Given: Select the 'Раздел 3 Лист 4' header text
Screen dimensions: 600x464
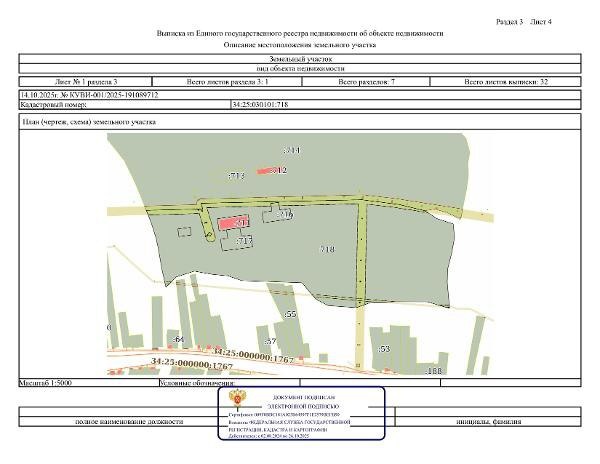Looking at the screenshot, I should (x=524, y=22).
